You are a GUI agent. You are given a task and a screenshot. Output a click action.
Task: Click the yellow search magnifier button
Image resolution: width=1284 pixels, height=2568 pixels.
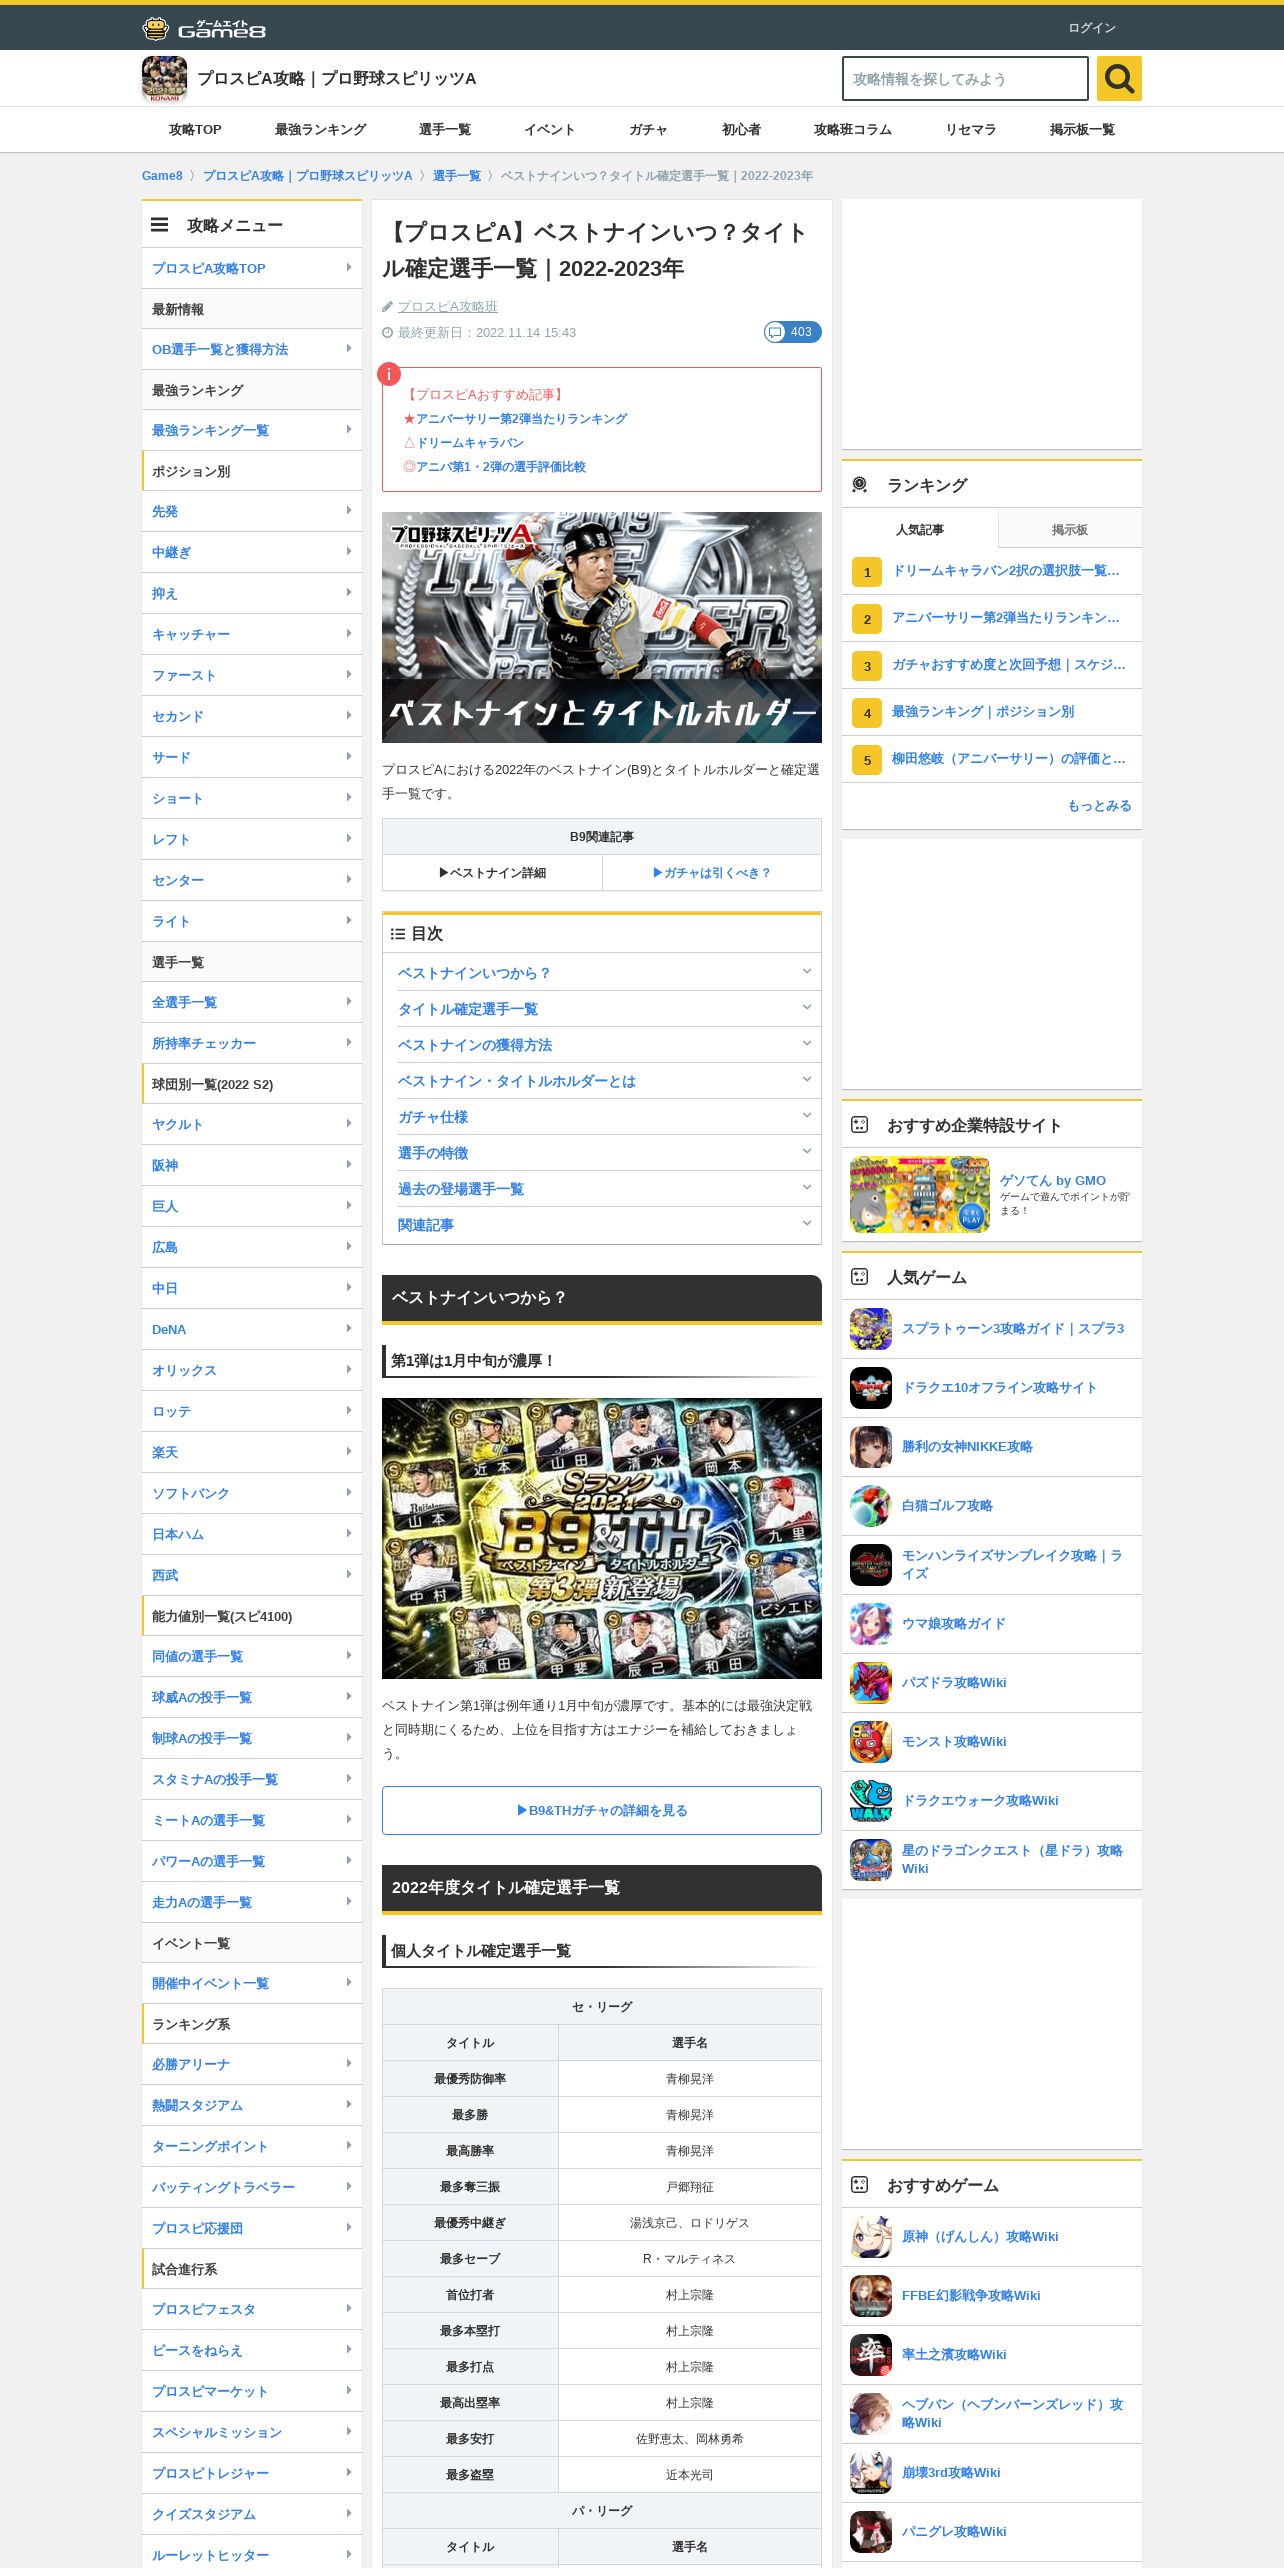point(1119,78)
